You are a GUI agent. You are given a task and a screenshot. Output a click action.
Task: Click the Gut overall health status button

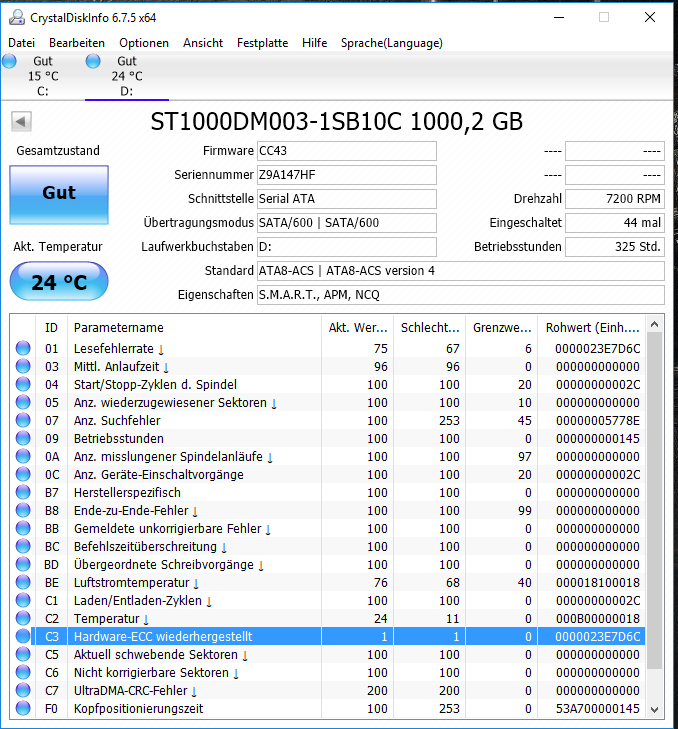point(59,194)
